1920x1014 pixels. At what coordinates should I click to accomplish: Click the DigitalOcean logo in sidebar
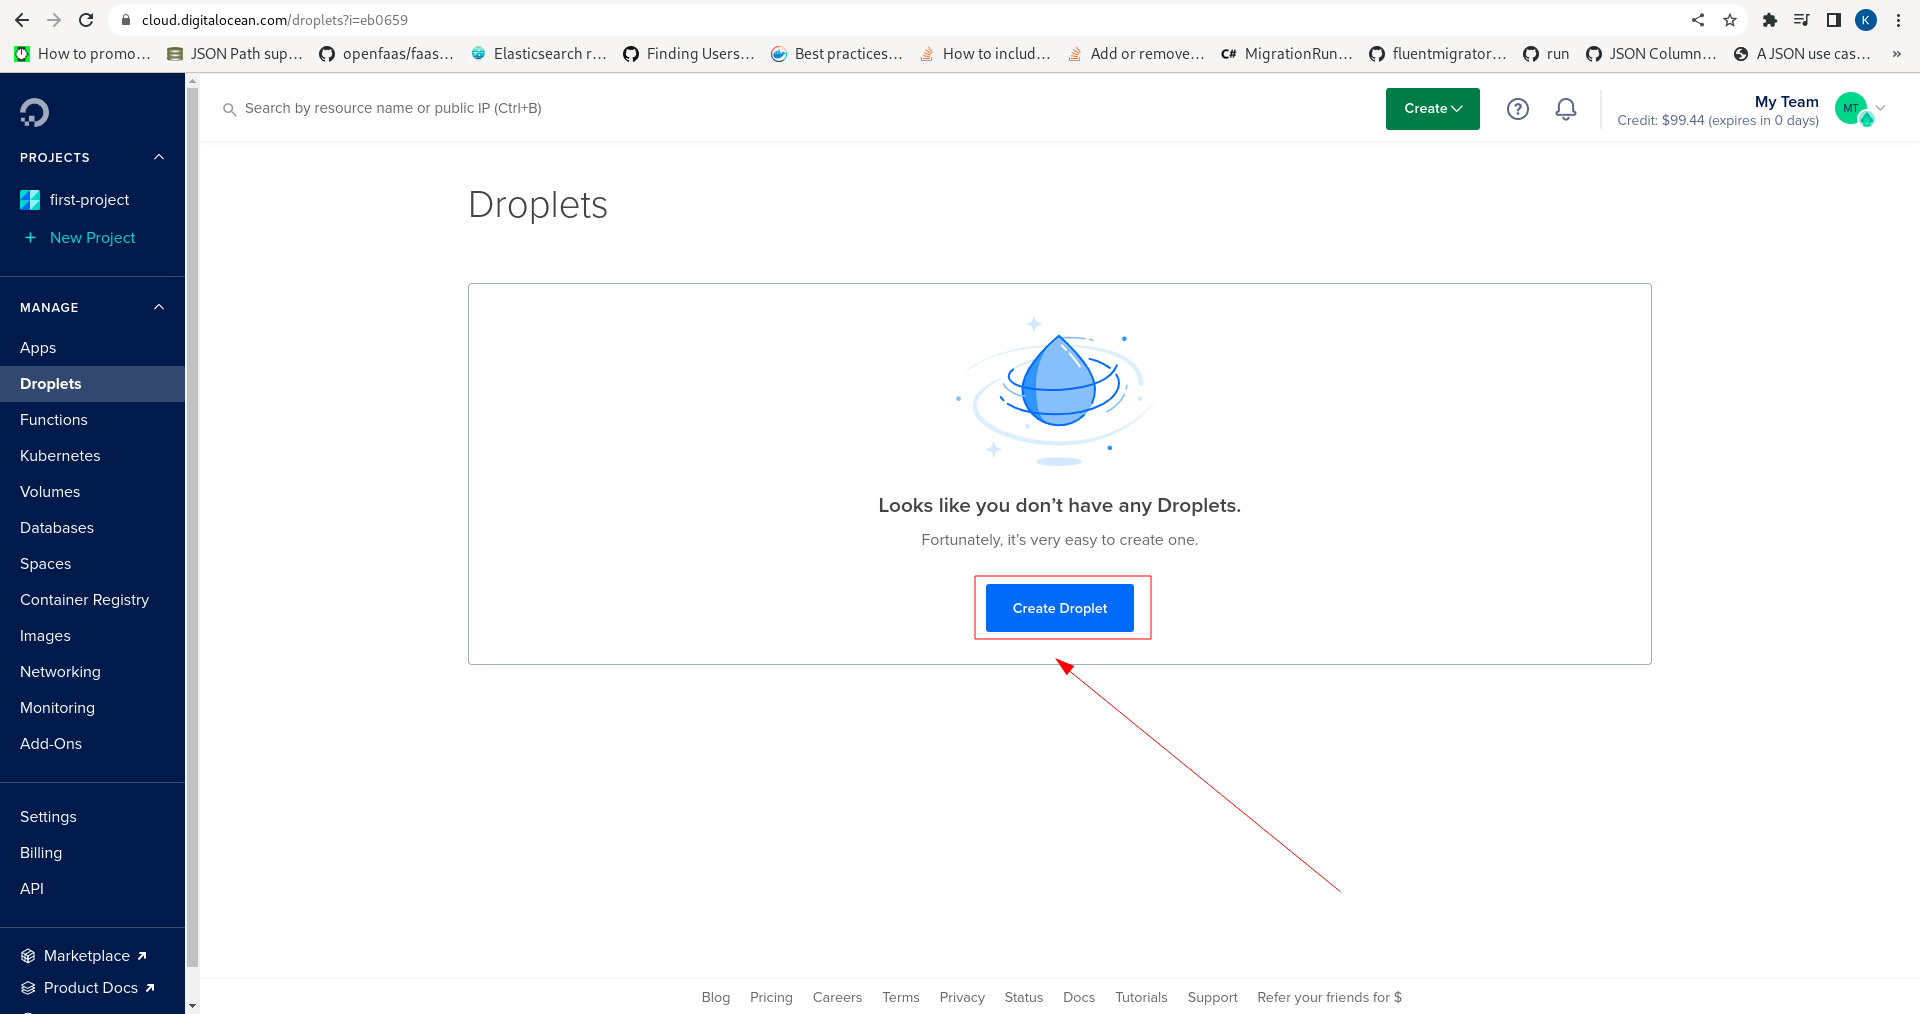pyautogui.click(x=34, y=112)
